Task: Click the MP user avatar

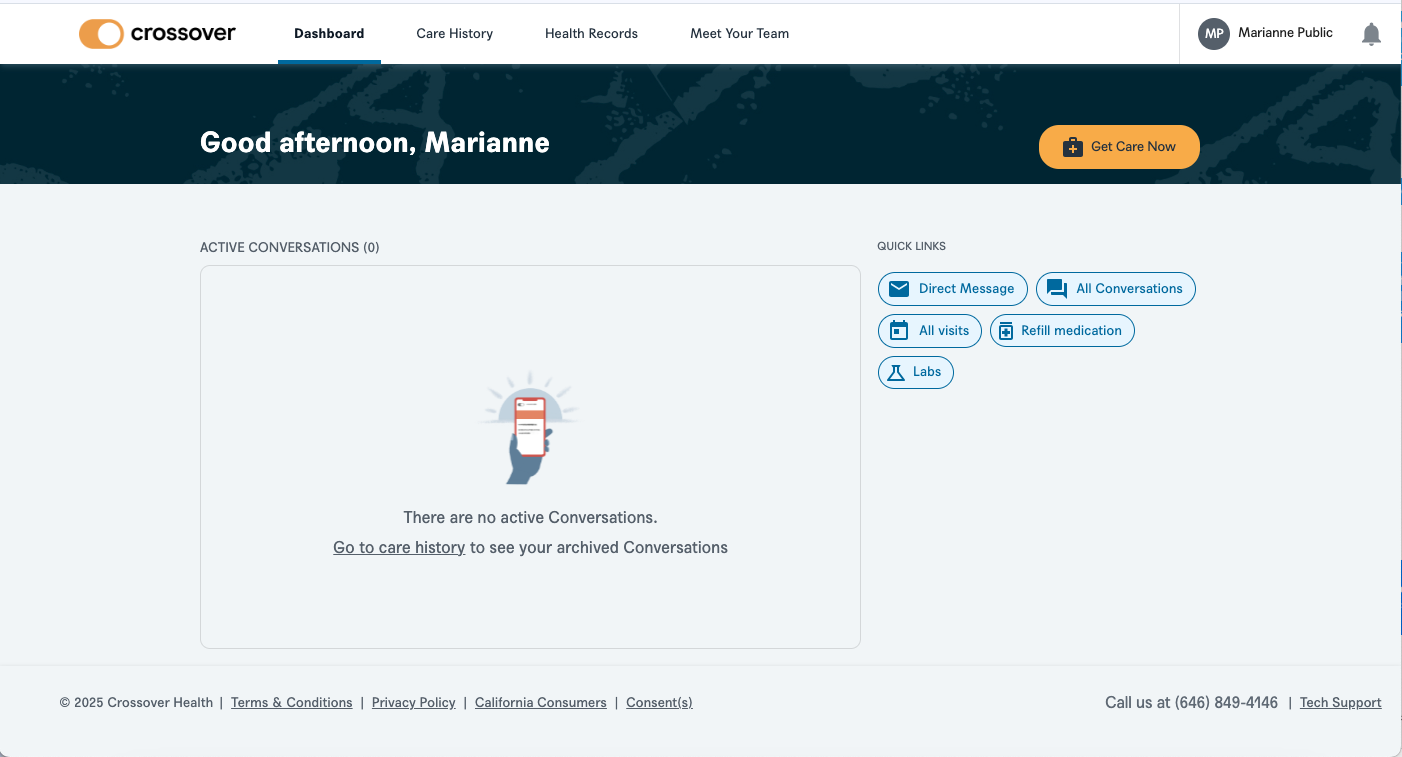Action: click(x=1214, y=34)
